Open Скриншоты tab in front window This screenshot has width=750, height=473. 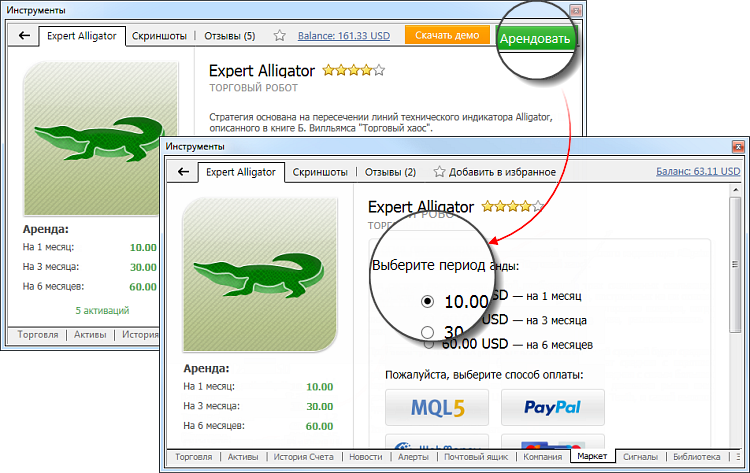tap(320, 172)
